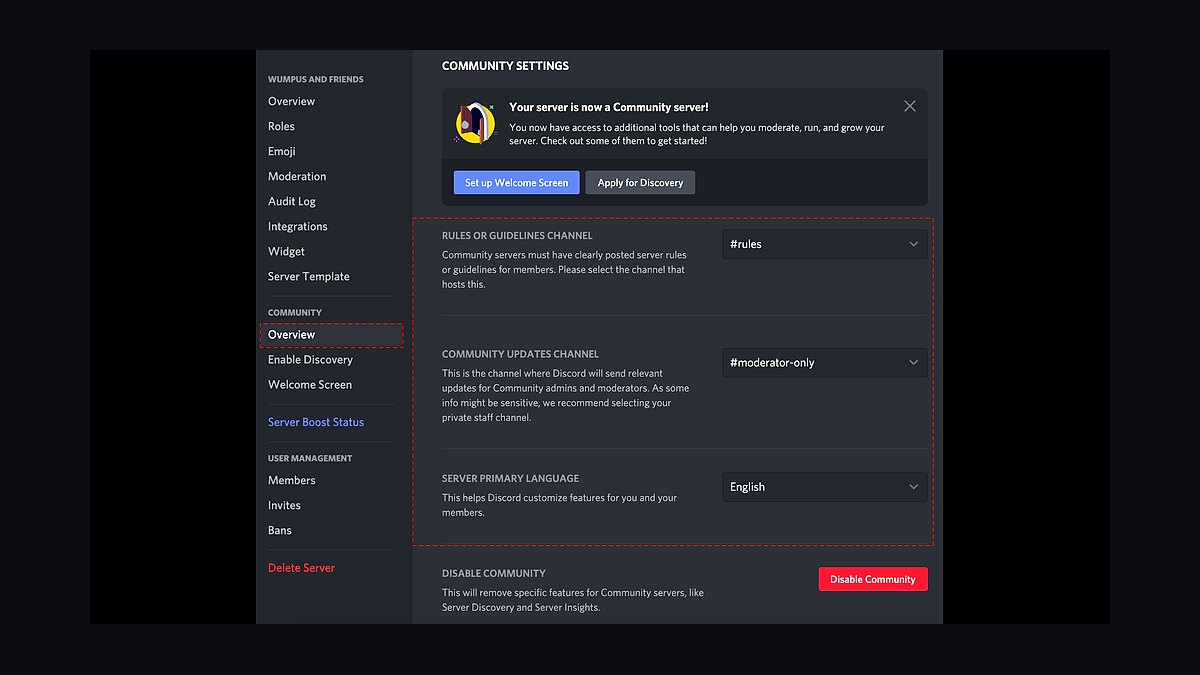
Task: Click the 'Rules or Guidelines Channel' label
Action: [x=517, y=236]
